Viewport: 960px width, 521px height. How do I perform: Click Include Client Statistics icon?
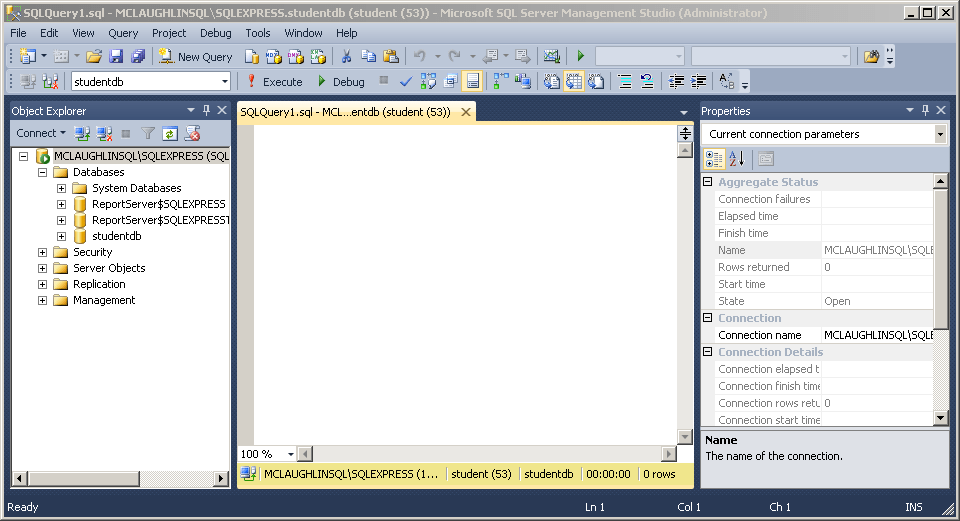tap(522, 81)
